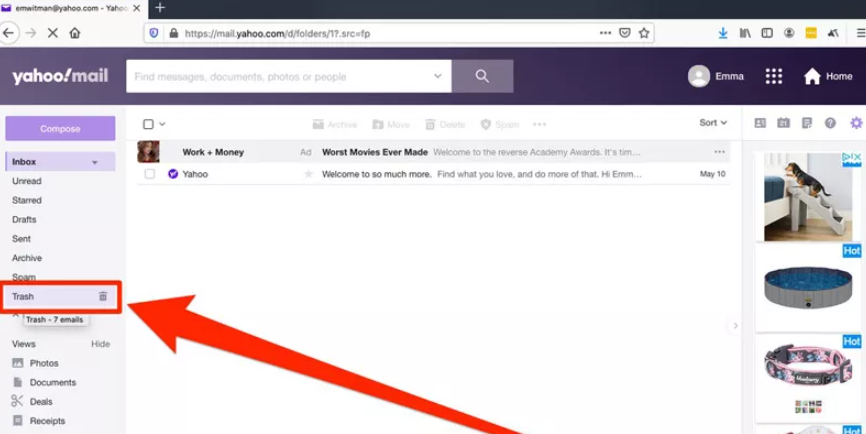Open the Archive folder in sidebar
866x434 pixels.
tap(27, 258)
